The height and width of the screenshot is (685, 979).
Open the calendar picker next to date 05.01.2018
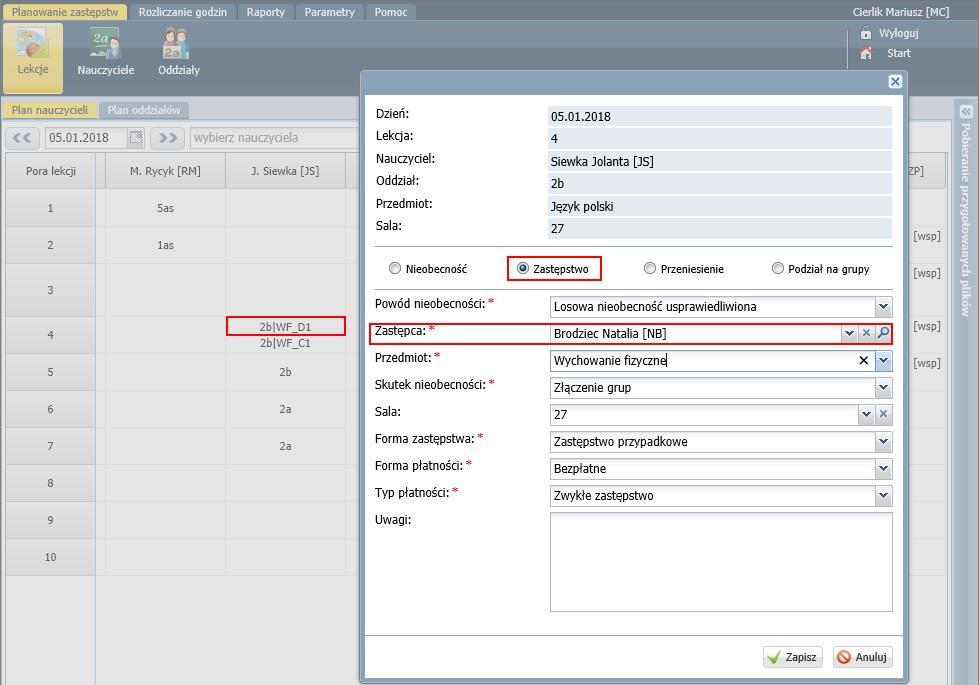pos(135,137)
